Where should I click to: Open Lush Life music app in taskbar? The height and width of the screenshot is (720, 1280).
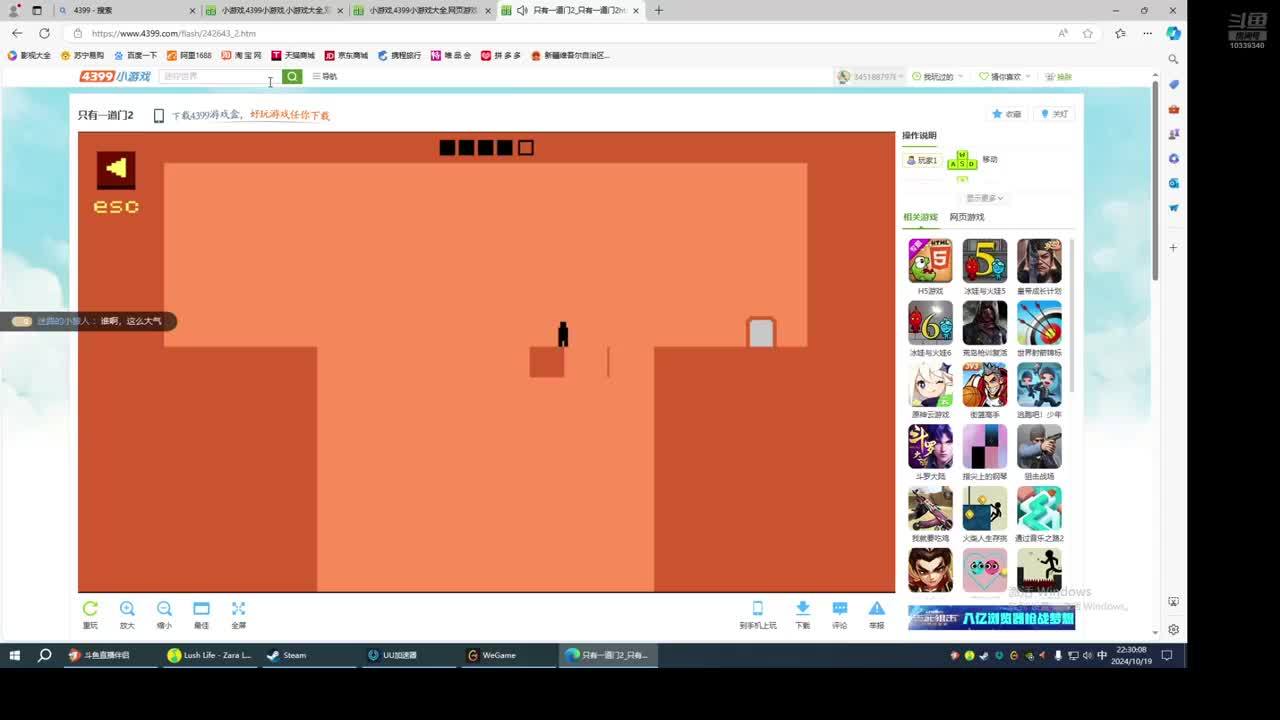coord(209,655)
